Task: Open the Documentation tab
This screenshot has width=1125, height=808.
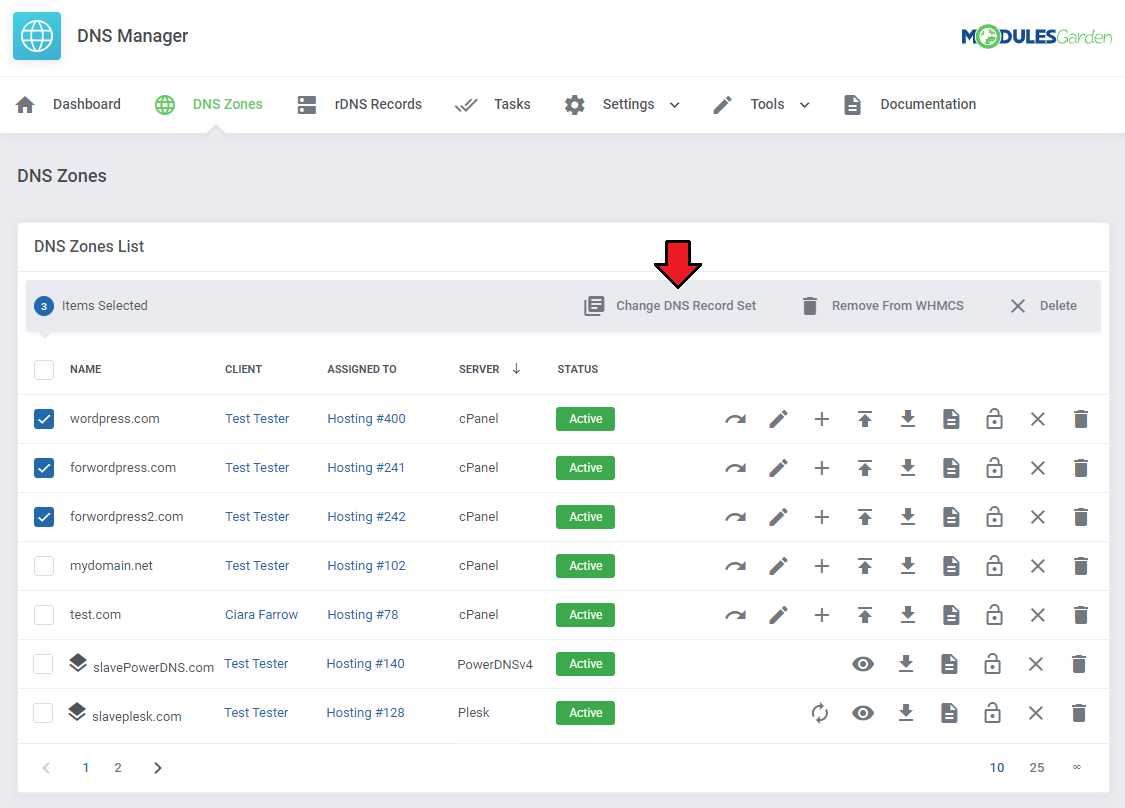Action: click(x=910, y=105)
